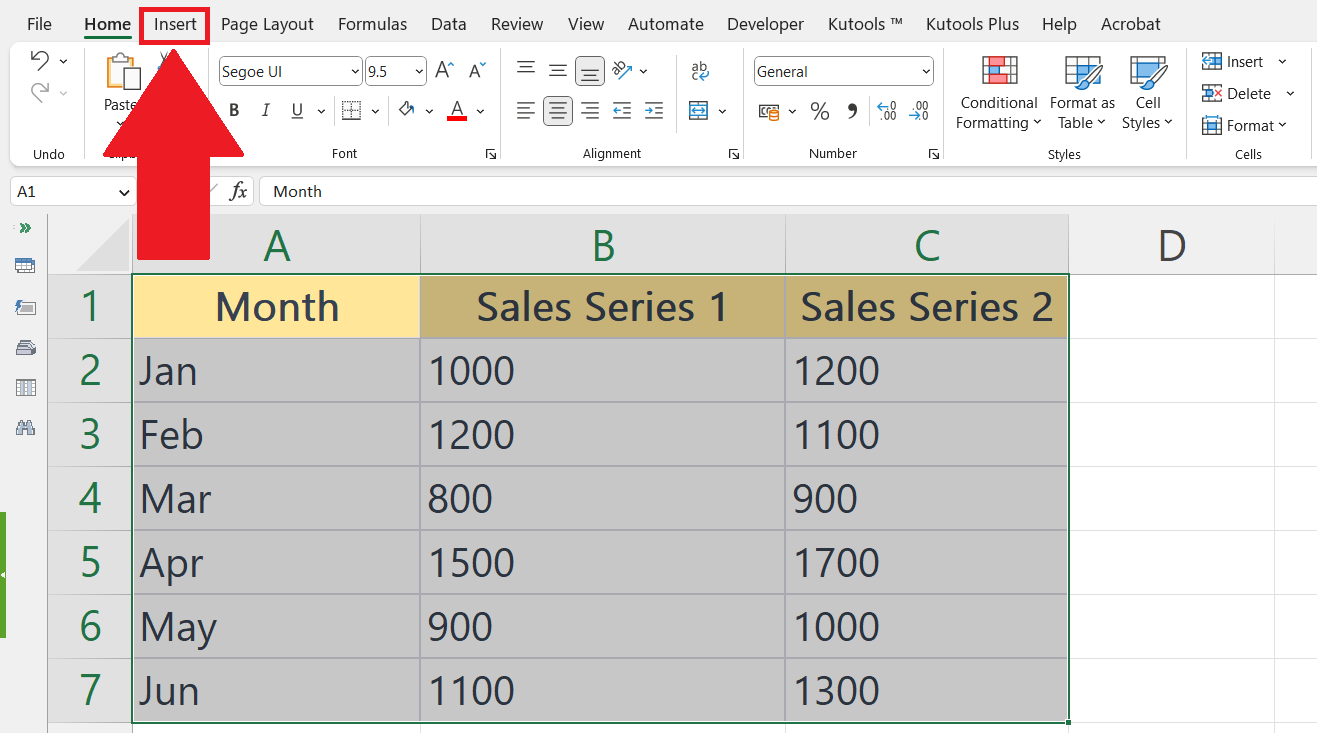Align text left
Viewport: 1317px width, 733px height.
click(526, 110)
